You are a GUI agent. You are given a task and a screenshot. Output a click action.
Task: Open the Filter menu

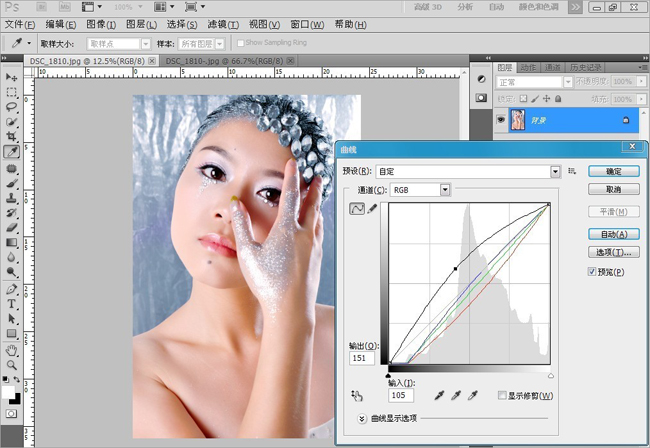pyautogui.click(x=223, y=24)
